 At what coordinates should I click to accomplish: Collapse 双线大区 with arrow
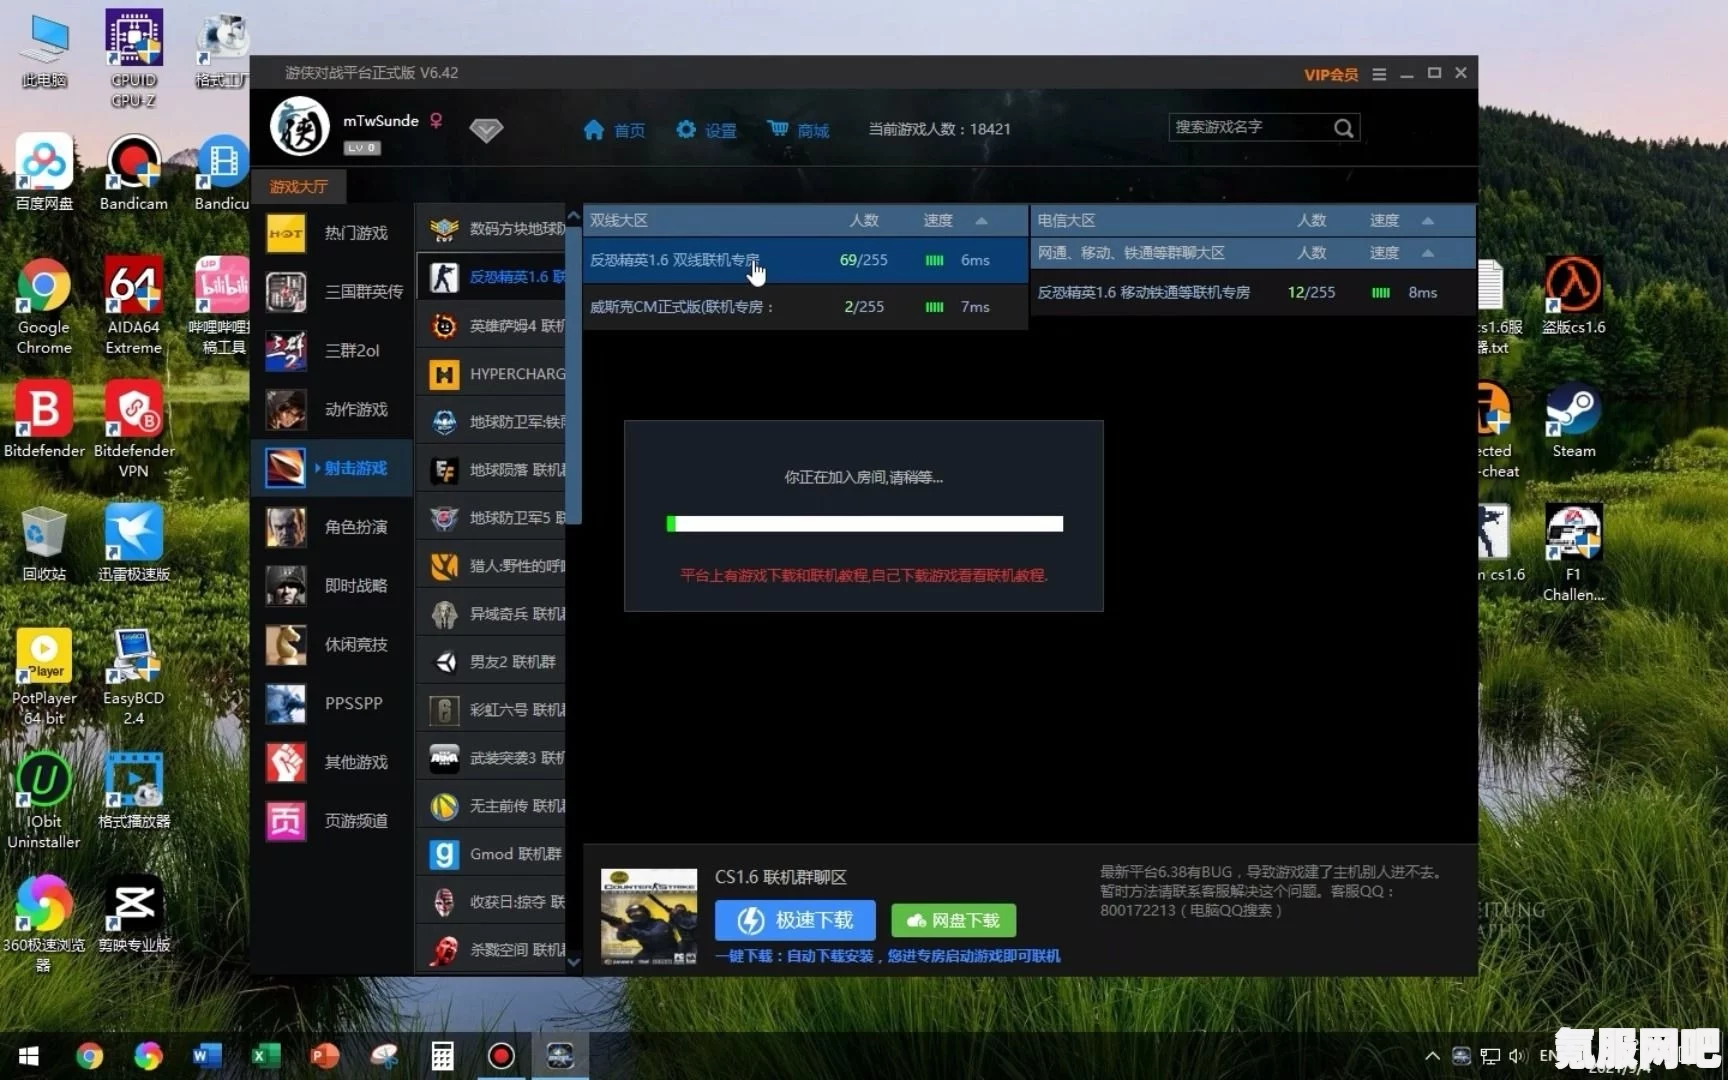point(982,220)
